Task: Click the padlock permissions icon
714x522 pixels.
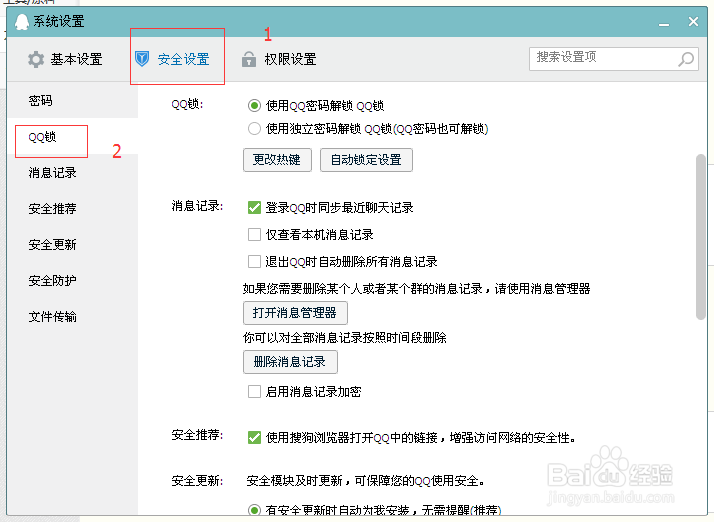Action: 249,59
